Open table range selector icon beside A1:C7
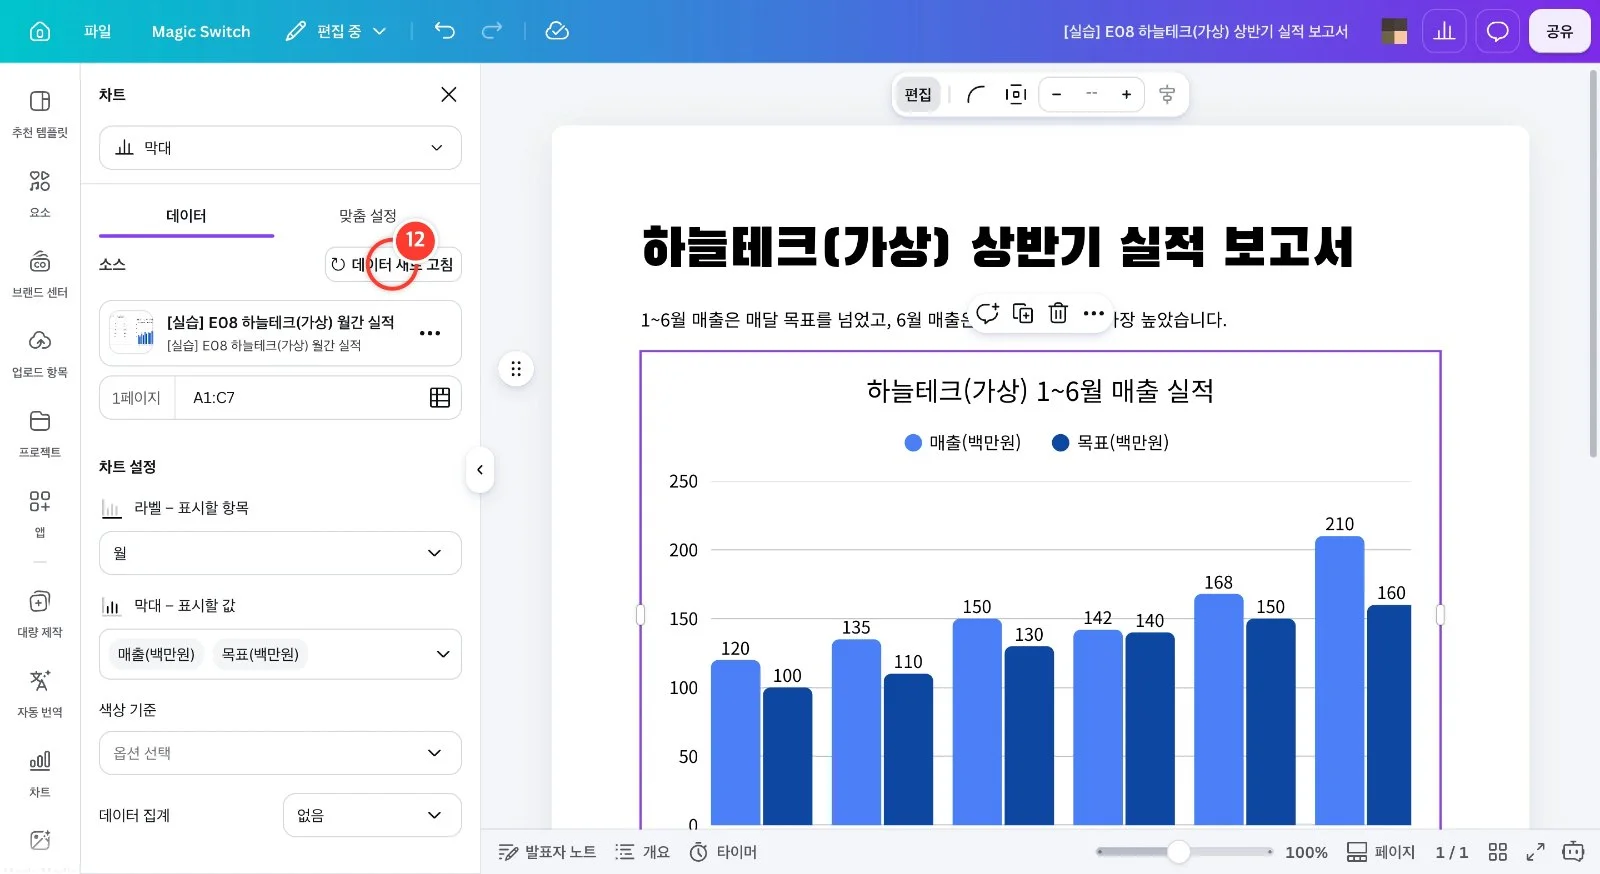 pos(440,397)
